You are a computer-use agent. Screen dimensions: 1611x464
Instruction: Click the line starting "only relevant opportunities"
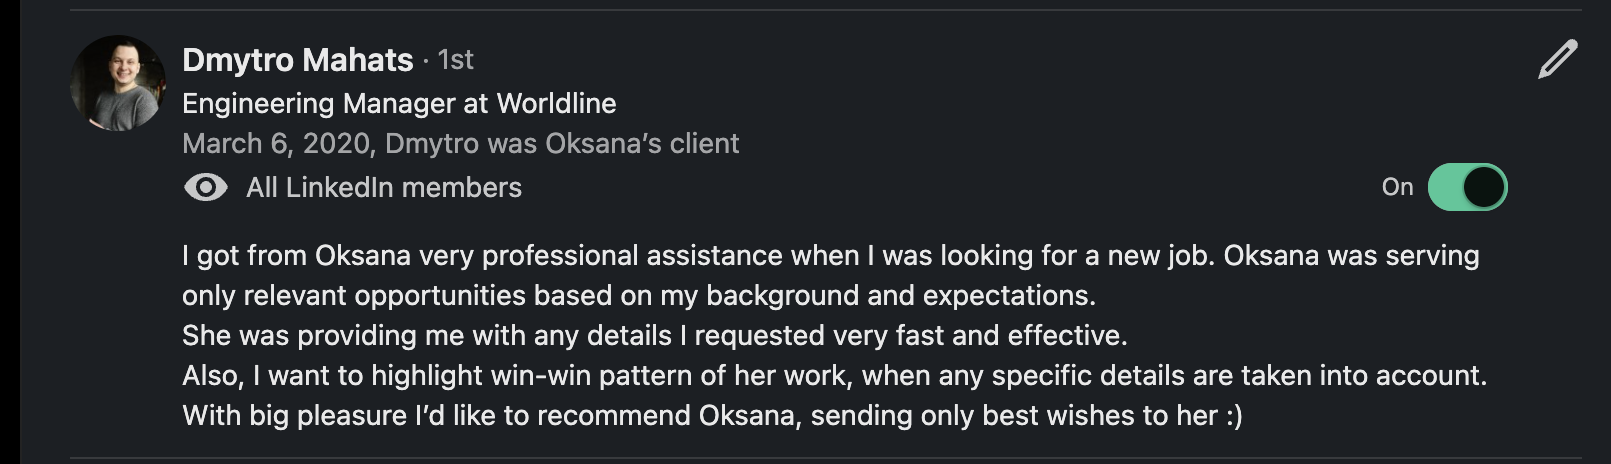(638, 296)
